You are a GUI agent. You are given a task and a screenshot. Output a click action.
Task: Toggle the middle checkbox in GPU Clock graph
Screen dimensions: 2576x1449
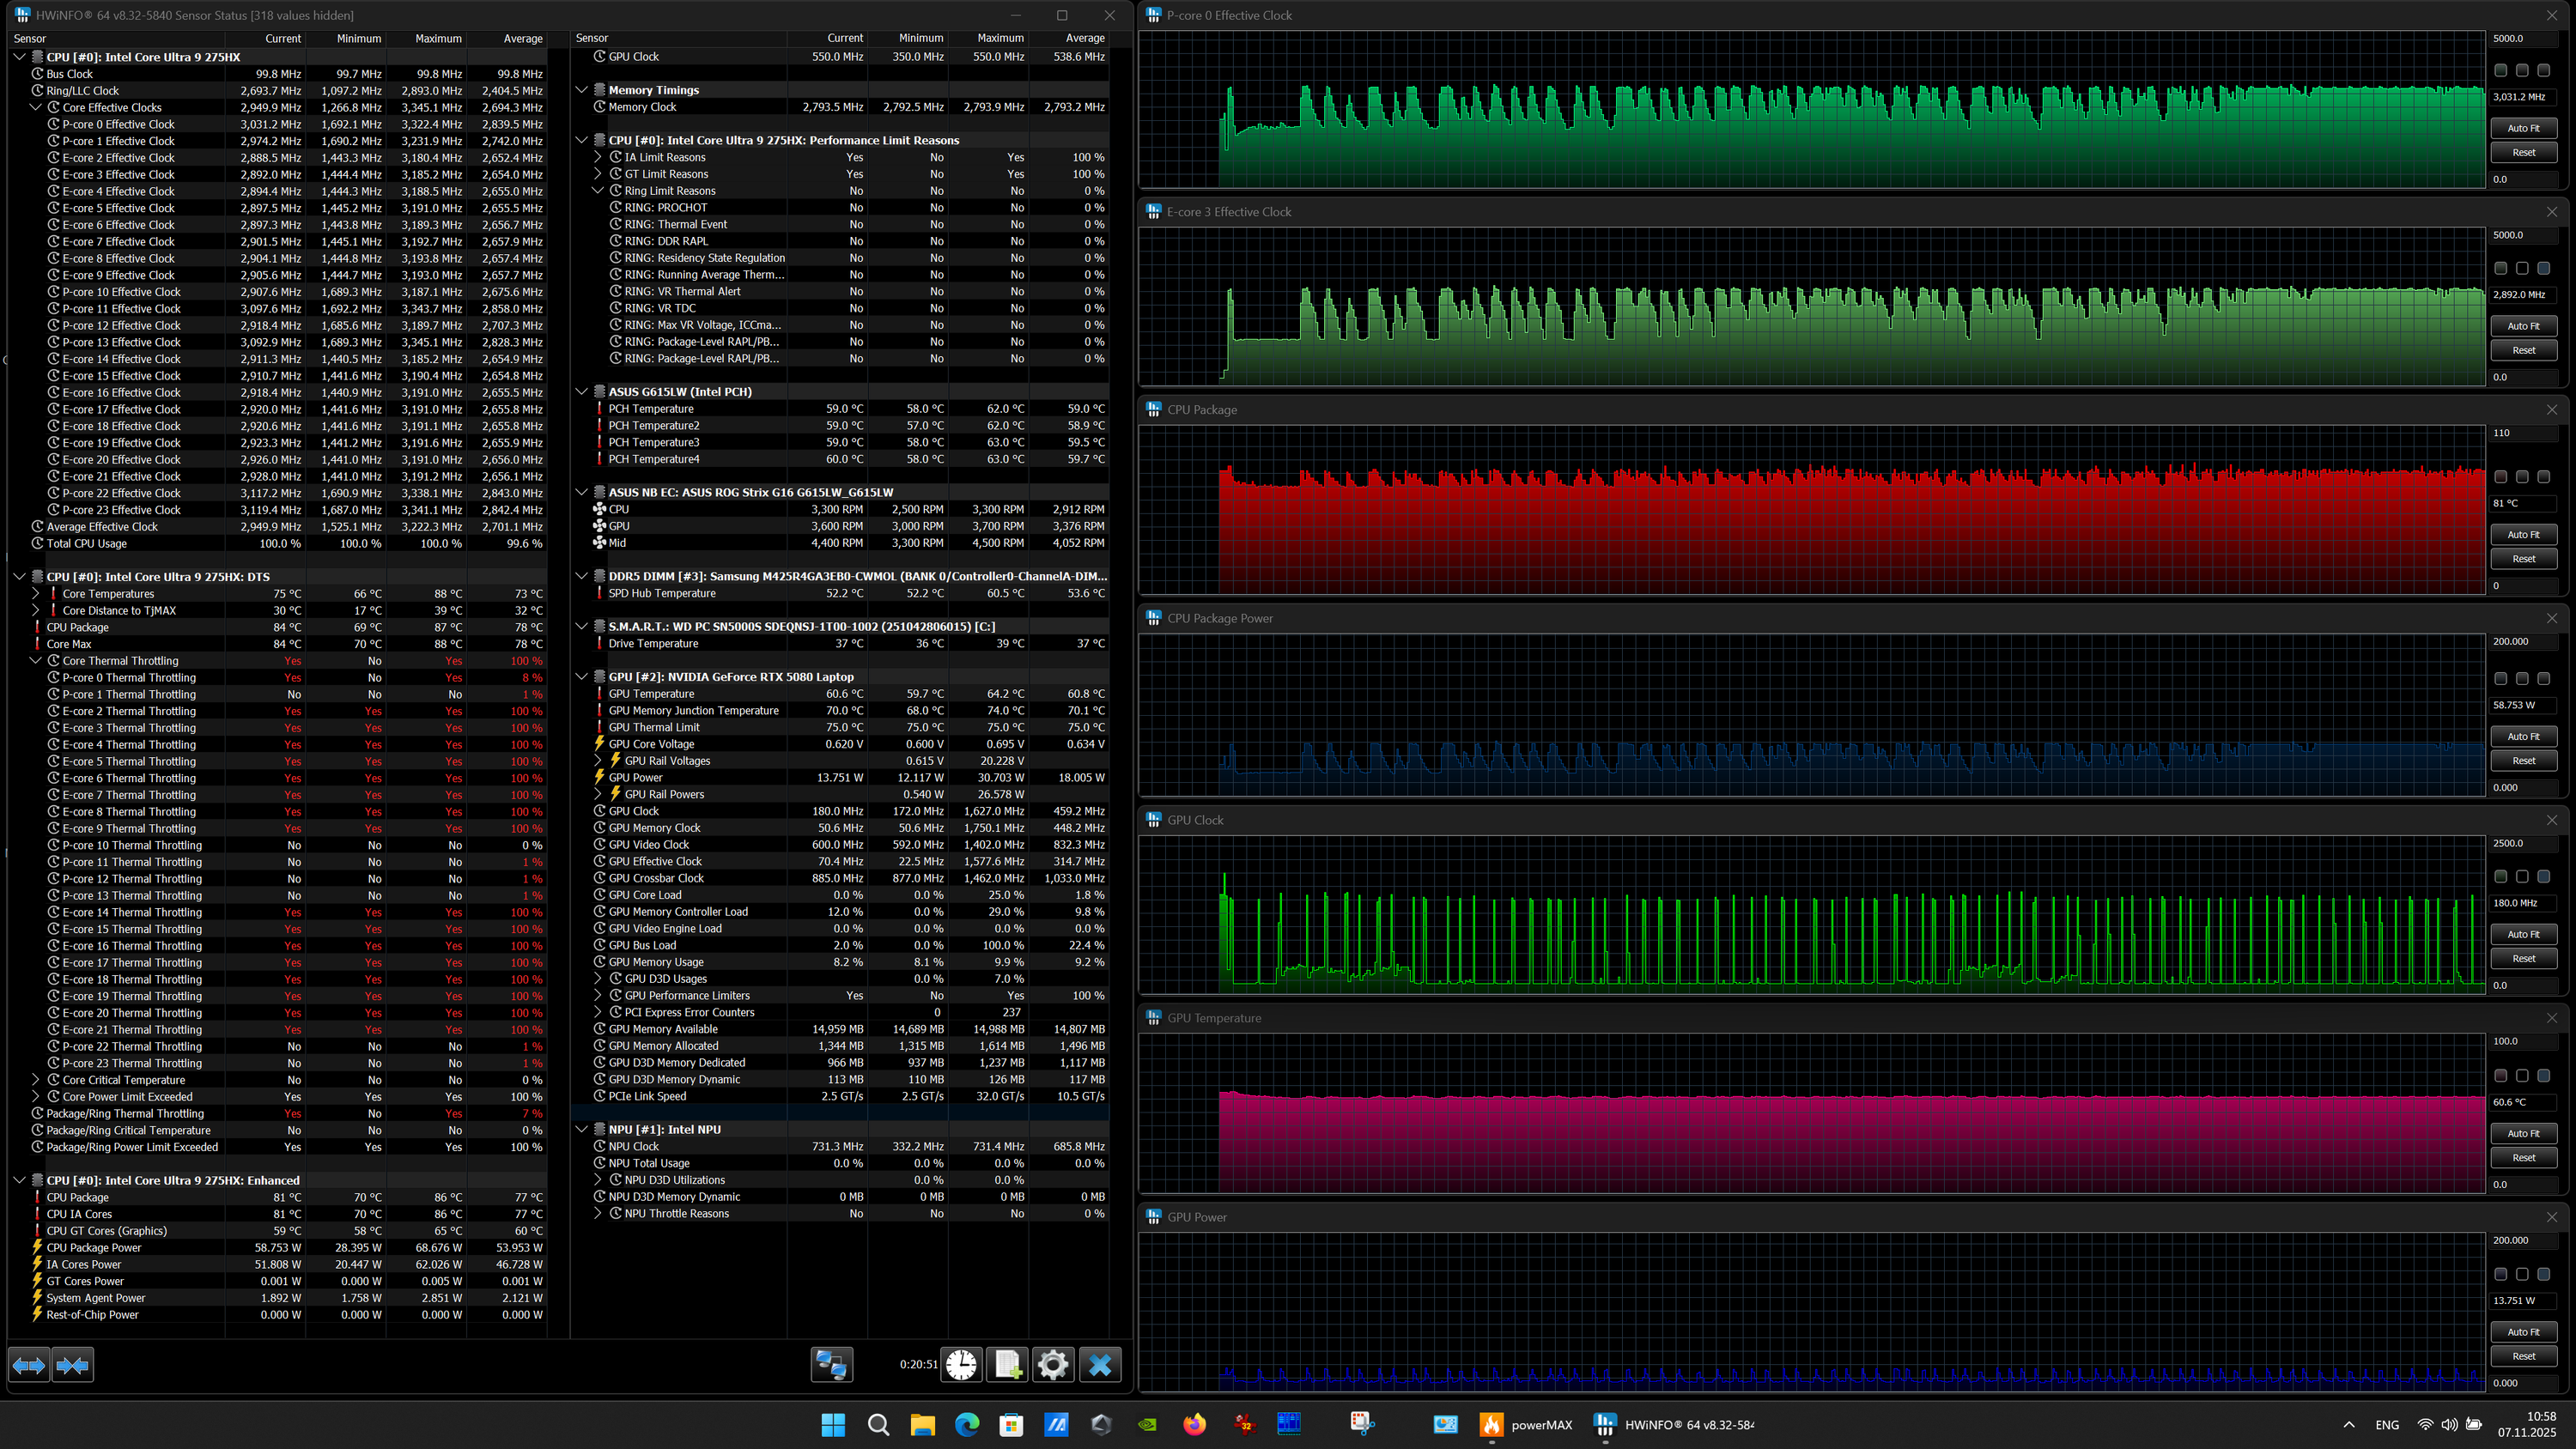point(2522,877)
